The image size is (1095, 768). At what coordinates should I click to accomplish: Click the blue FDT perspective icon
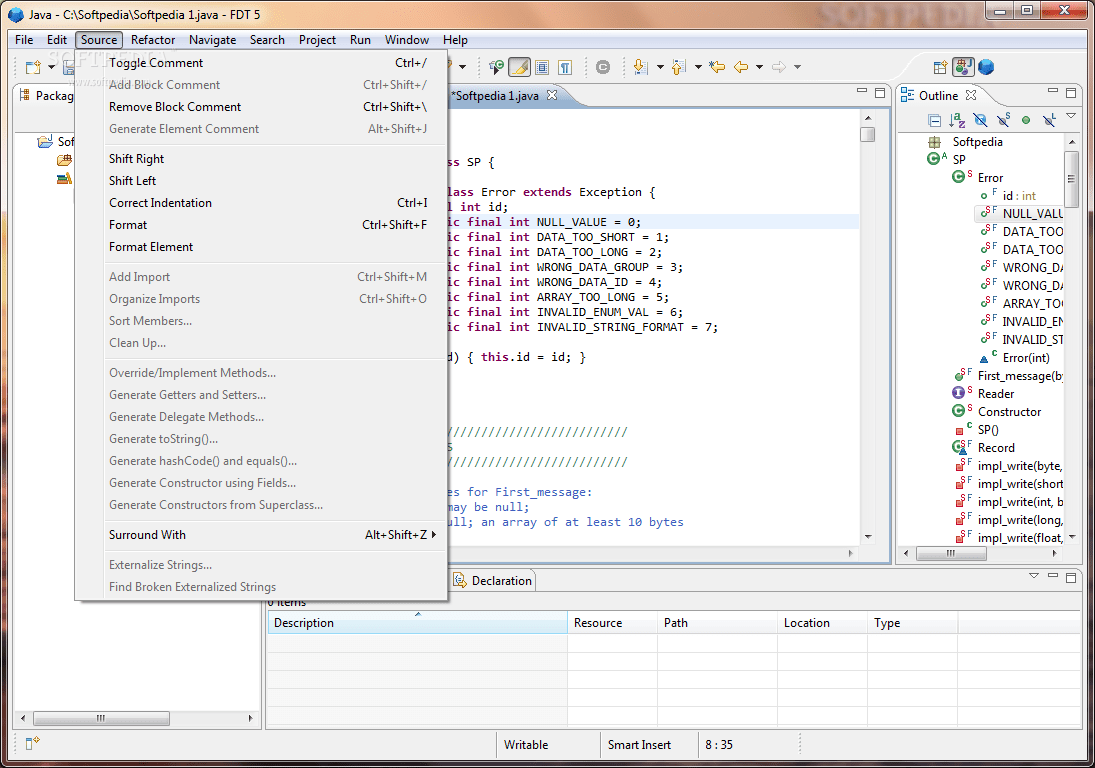click(986, 67)
